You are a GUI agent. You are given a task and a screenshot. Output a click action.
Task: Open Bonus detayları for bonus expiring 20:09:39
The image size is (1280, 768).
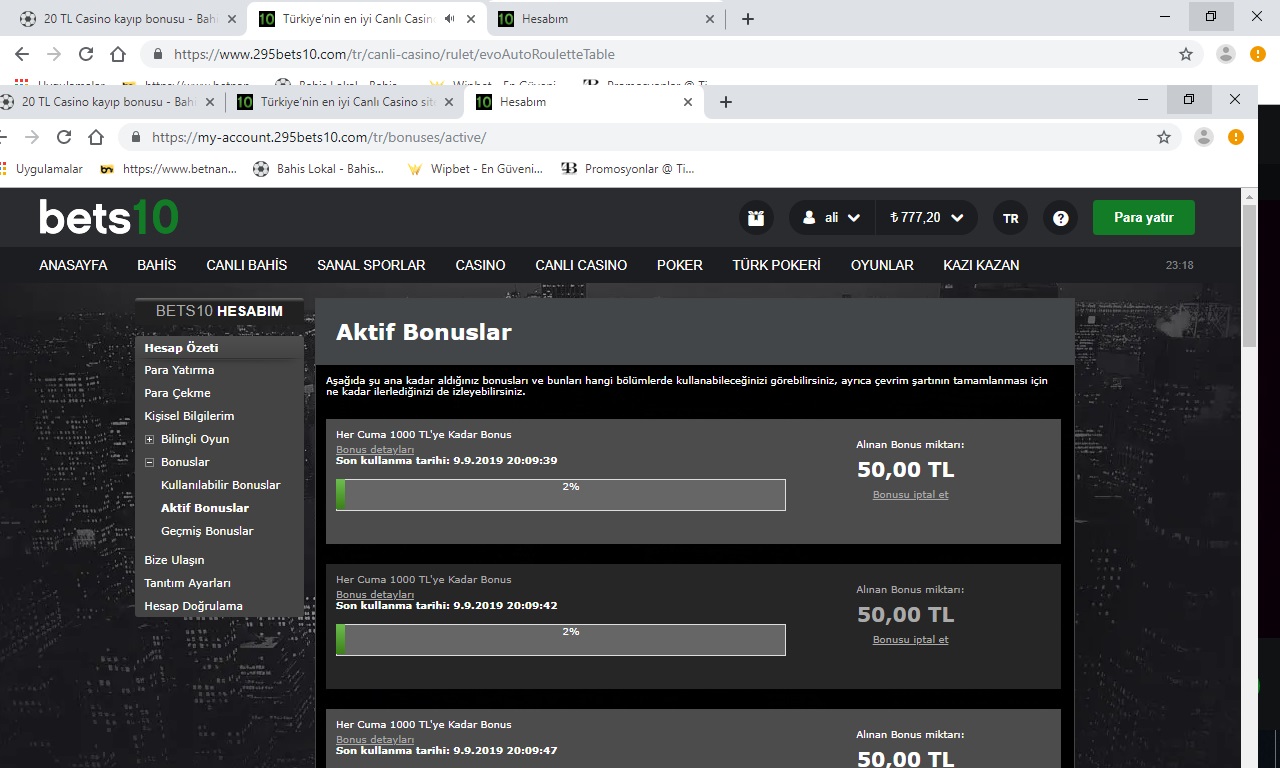click(375, 450)
